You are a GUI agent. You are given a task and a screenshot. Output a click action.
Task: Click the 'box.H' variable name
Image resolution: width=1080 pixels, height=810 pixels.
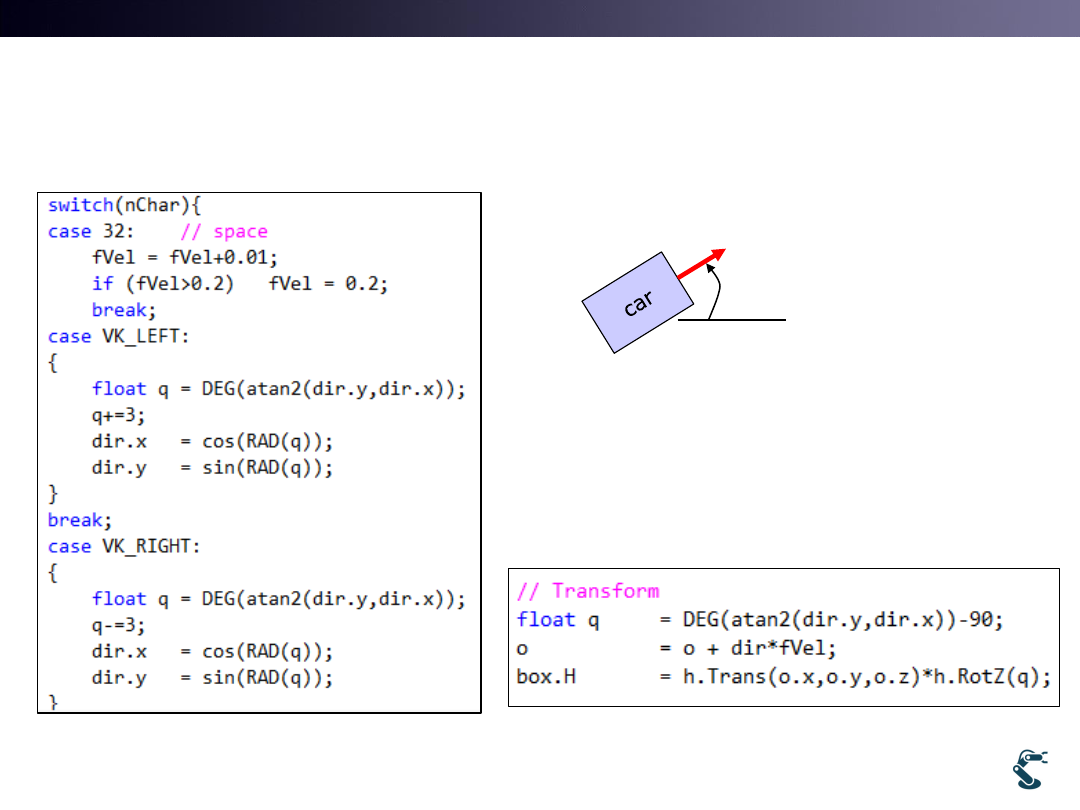point(546,676)
